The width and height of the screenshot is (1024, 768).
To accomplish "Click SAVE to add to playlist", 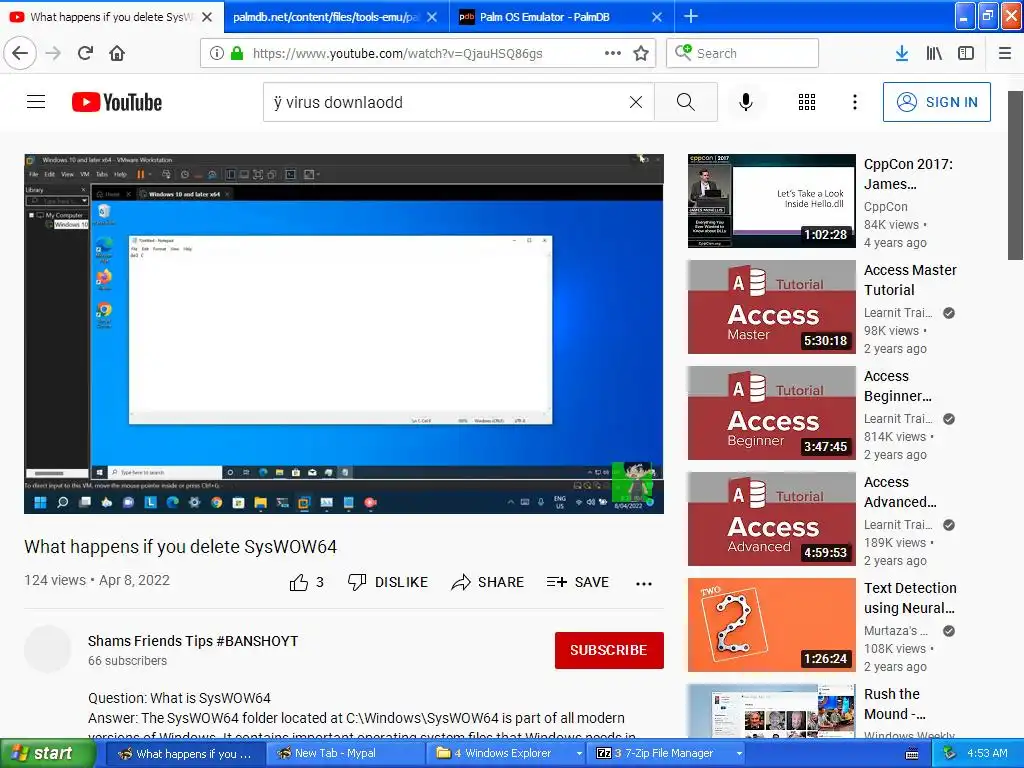I will coord(578,582).
